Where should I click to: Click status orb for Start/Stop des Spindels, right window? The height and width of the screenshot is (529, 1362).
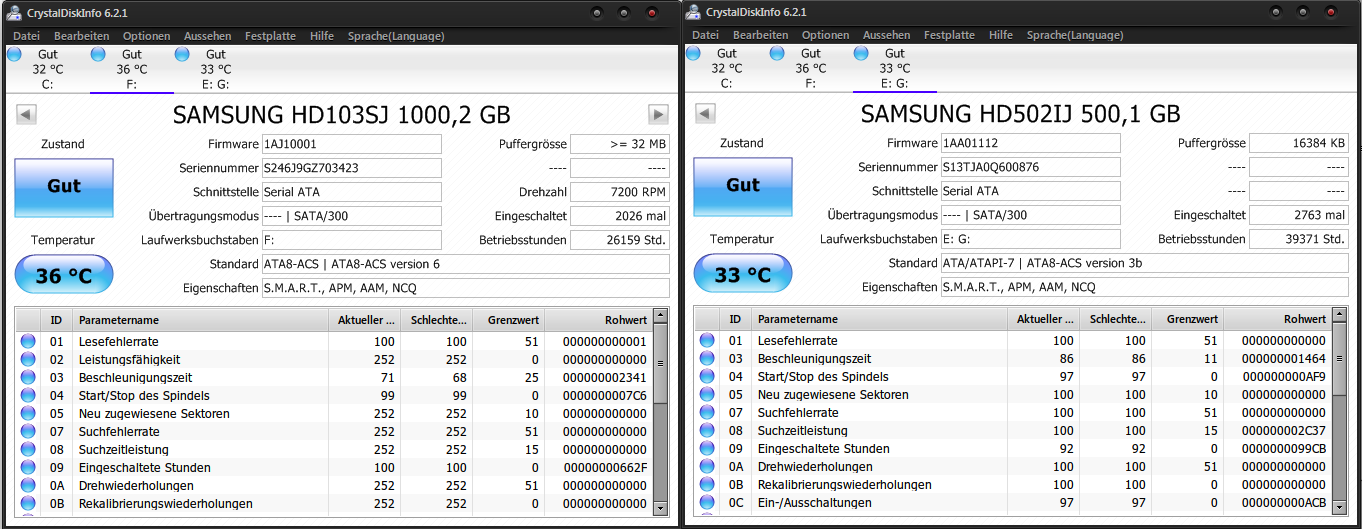click(x=707, y=376)
